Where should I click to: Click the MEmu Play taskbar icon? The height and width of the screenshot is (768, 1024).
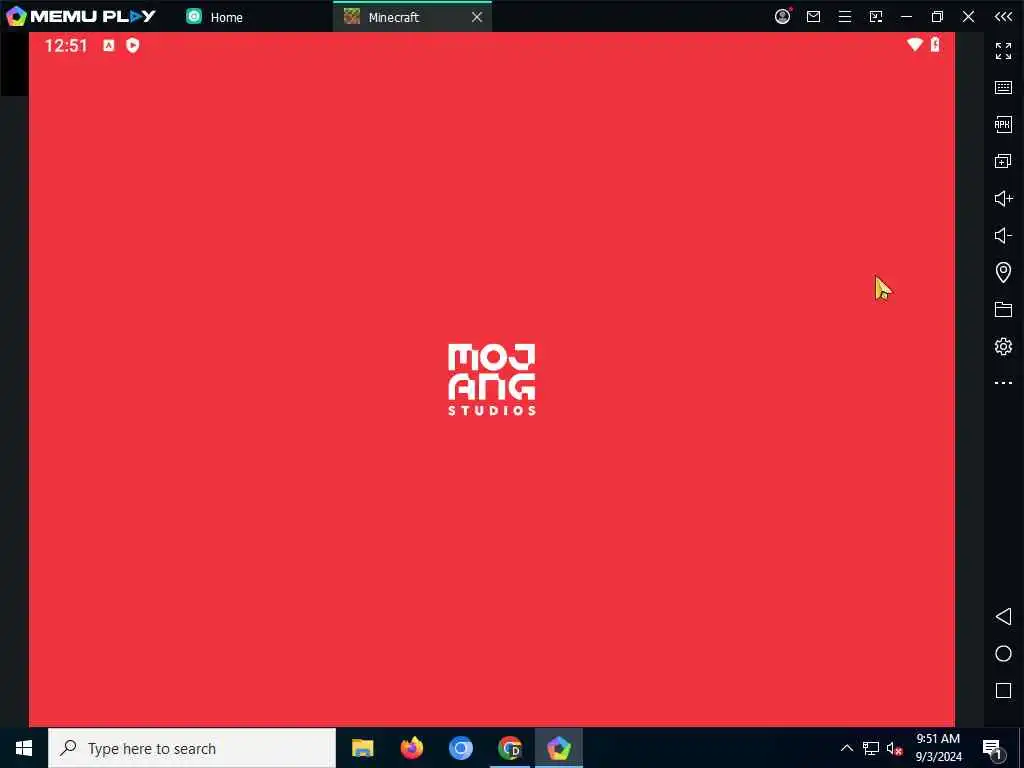click(x=559, y=748)
